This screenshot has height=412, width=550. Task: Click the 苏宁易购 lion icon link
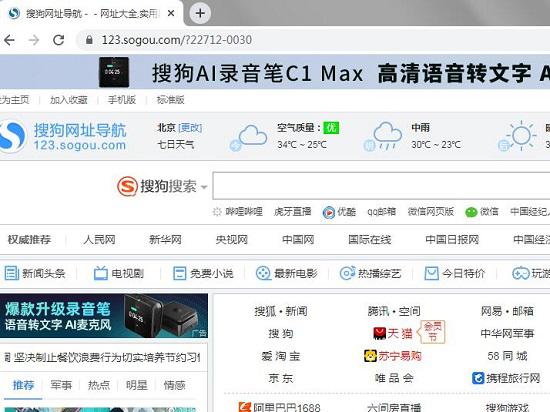(370, 356)
